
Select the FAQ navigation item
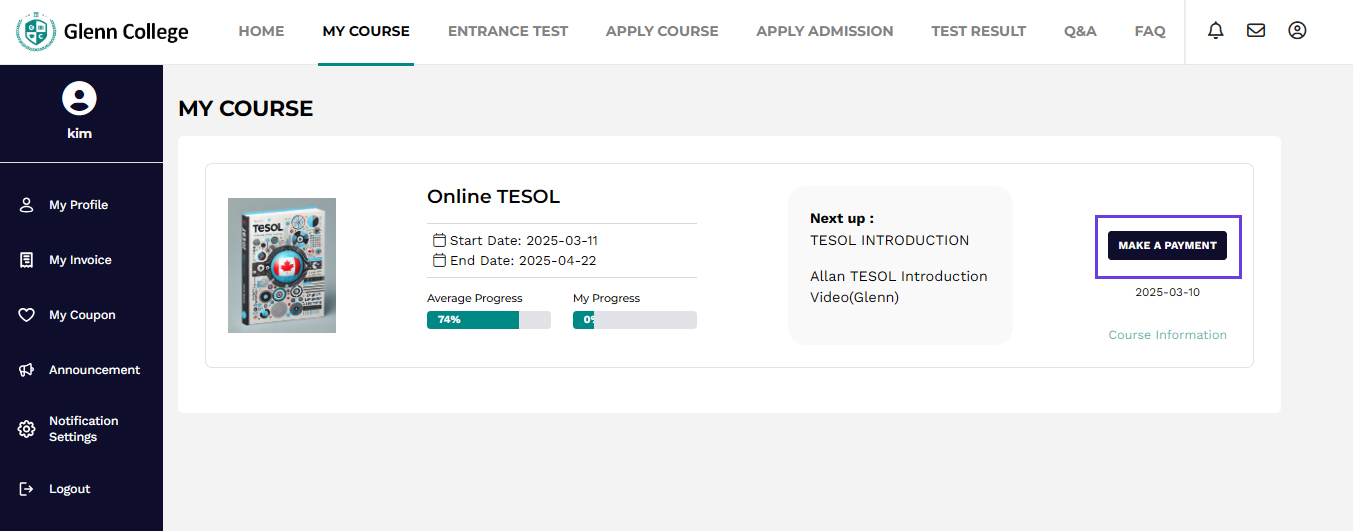1150,31
